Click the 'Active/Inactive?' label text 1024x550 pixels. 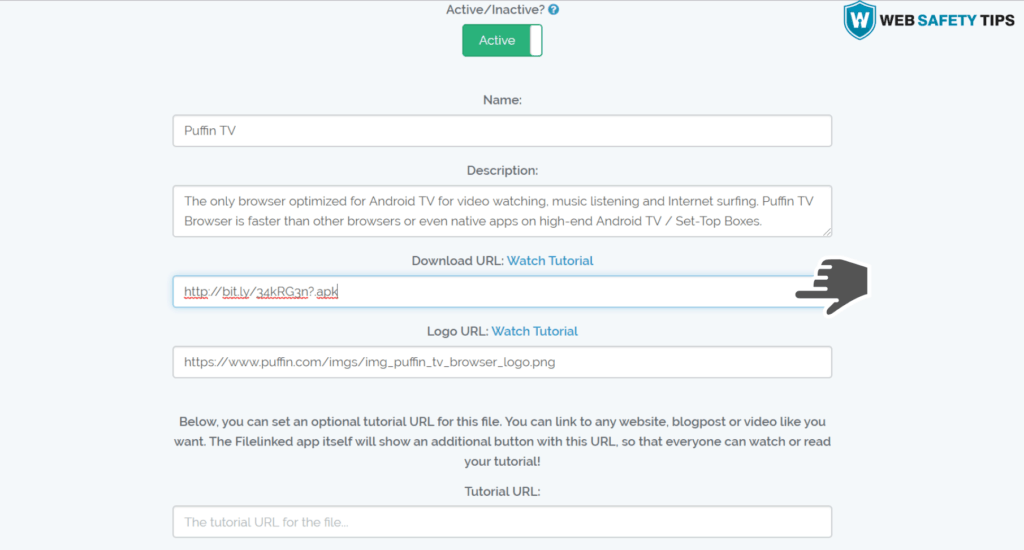click(x=495, y=10)
